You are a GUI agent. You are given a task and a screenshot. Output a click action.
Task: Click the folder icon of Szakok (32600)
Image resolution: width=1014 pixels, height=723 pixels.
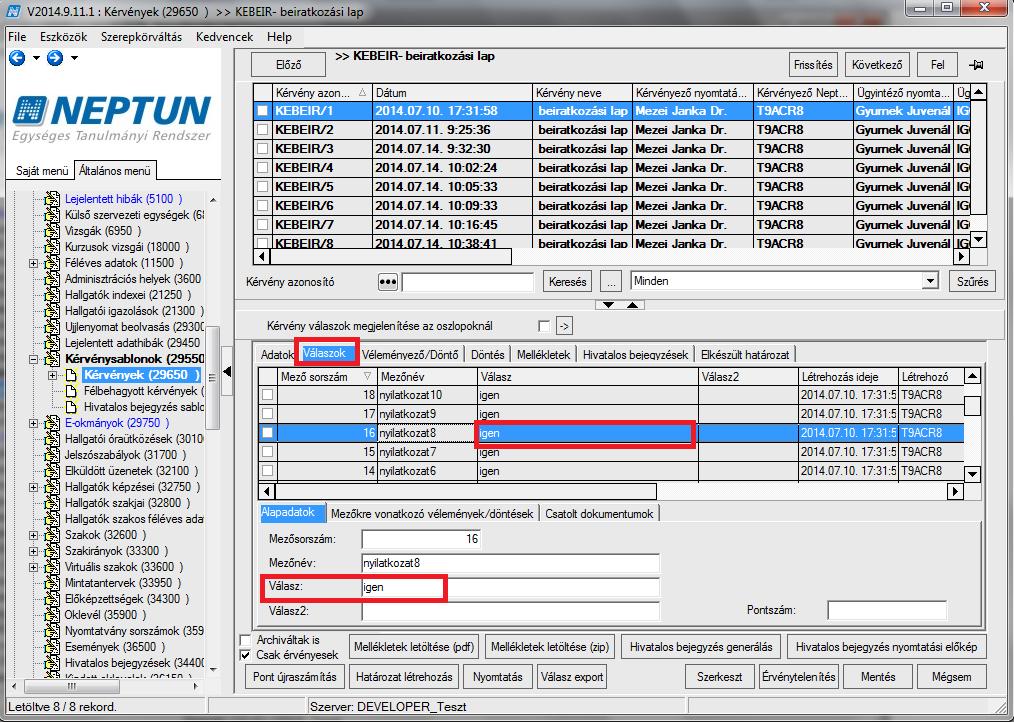(52, 535)
